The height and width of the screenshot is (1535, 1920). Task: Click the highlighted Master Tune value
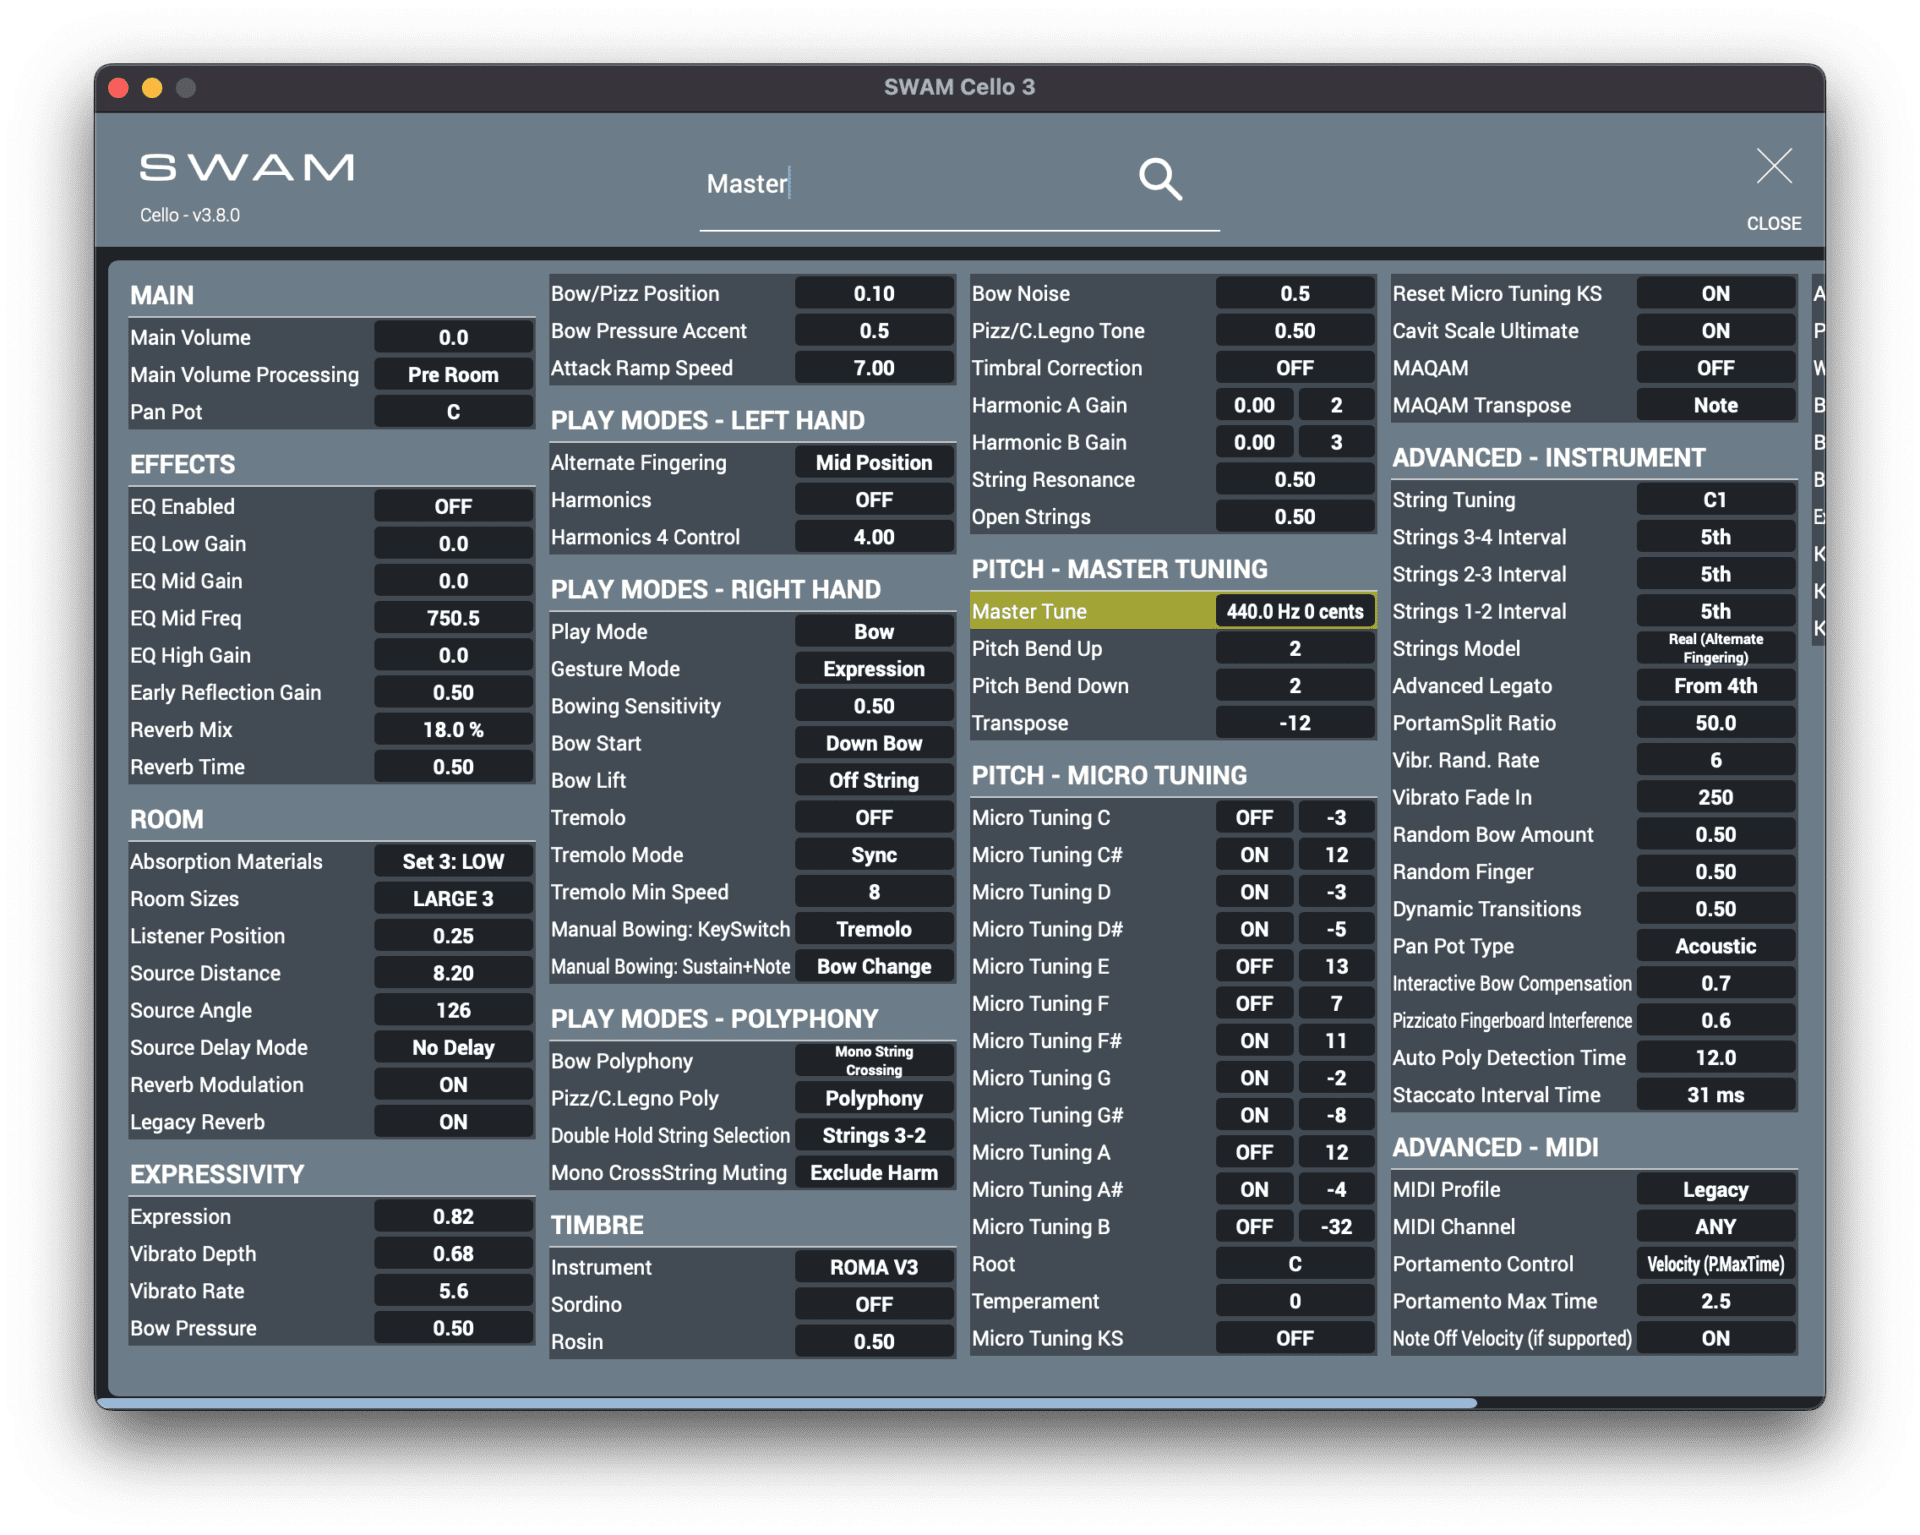click(1294, 611)
